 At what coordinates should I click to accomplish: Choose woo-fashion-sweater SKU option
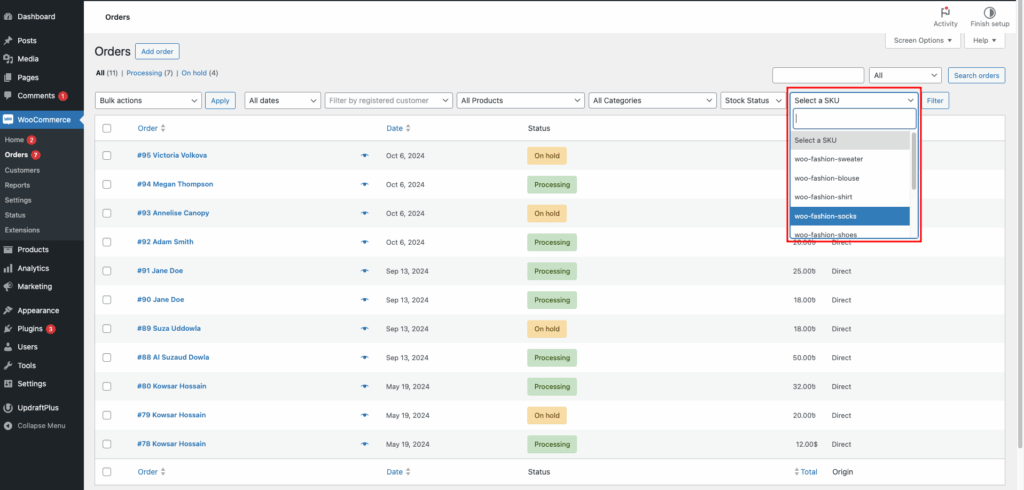pos(850,159)
